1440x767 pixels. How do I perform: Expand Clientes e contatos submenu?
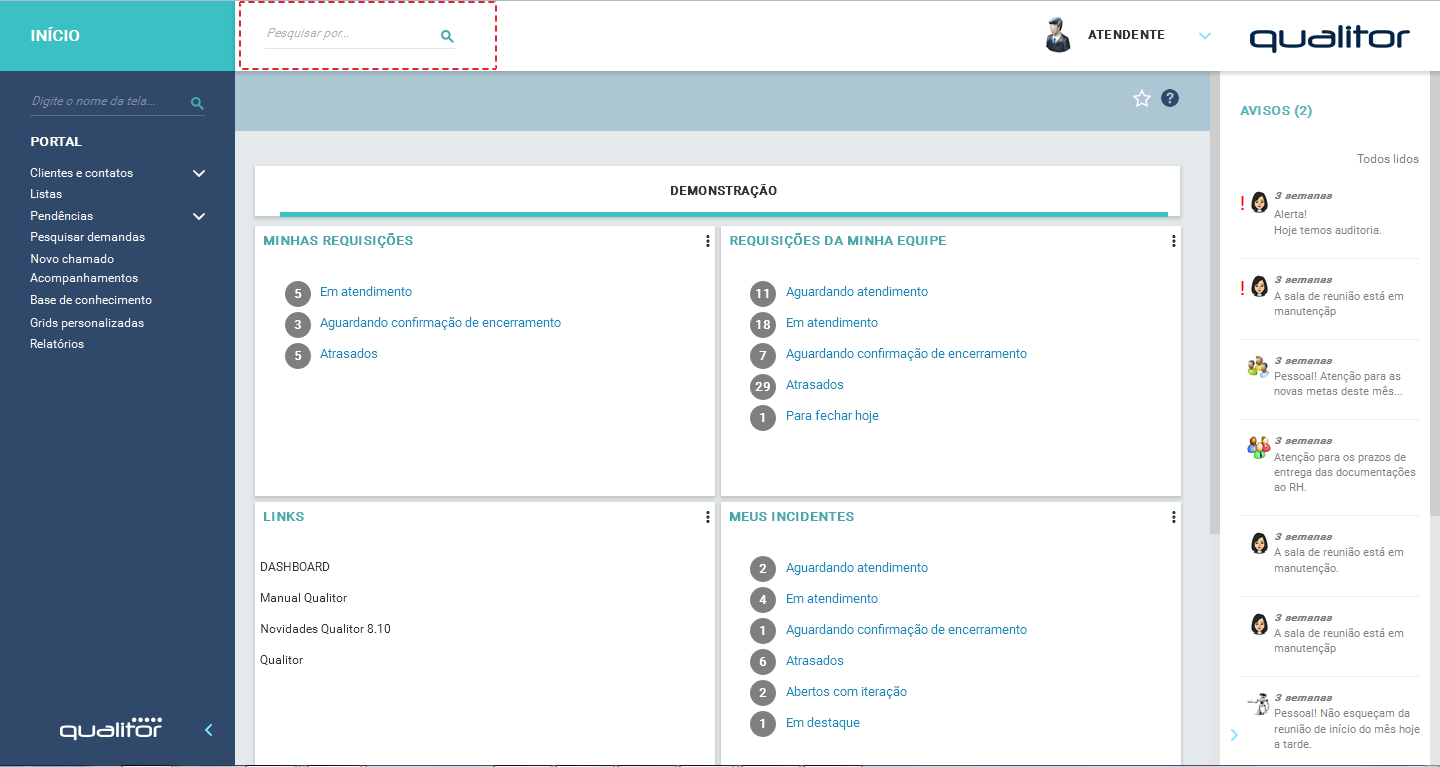point(198,173)
